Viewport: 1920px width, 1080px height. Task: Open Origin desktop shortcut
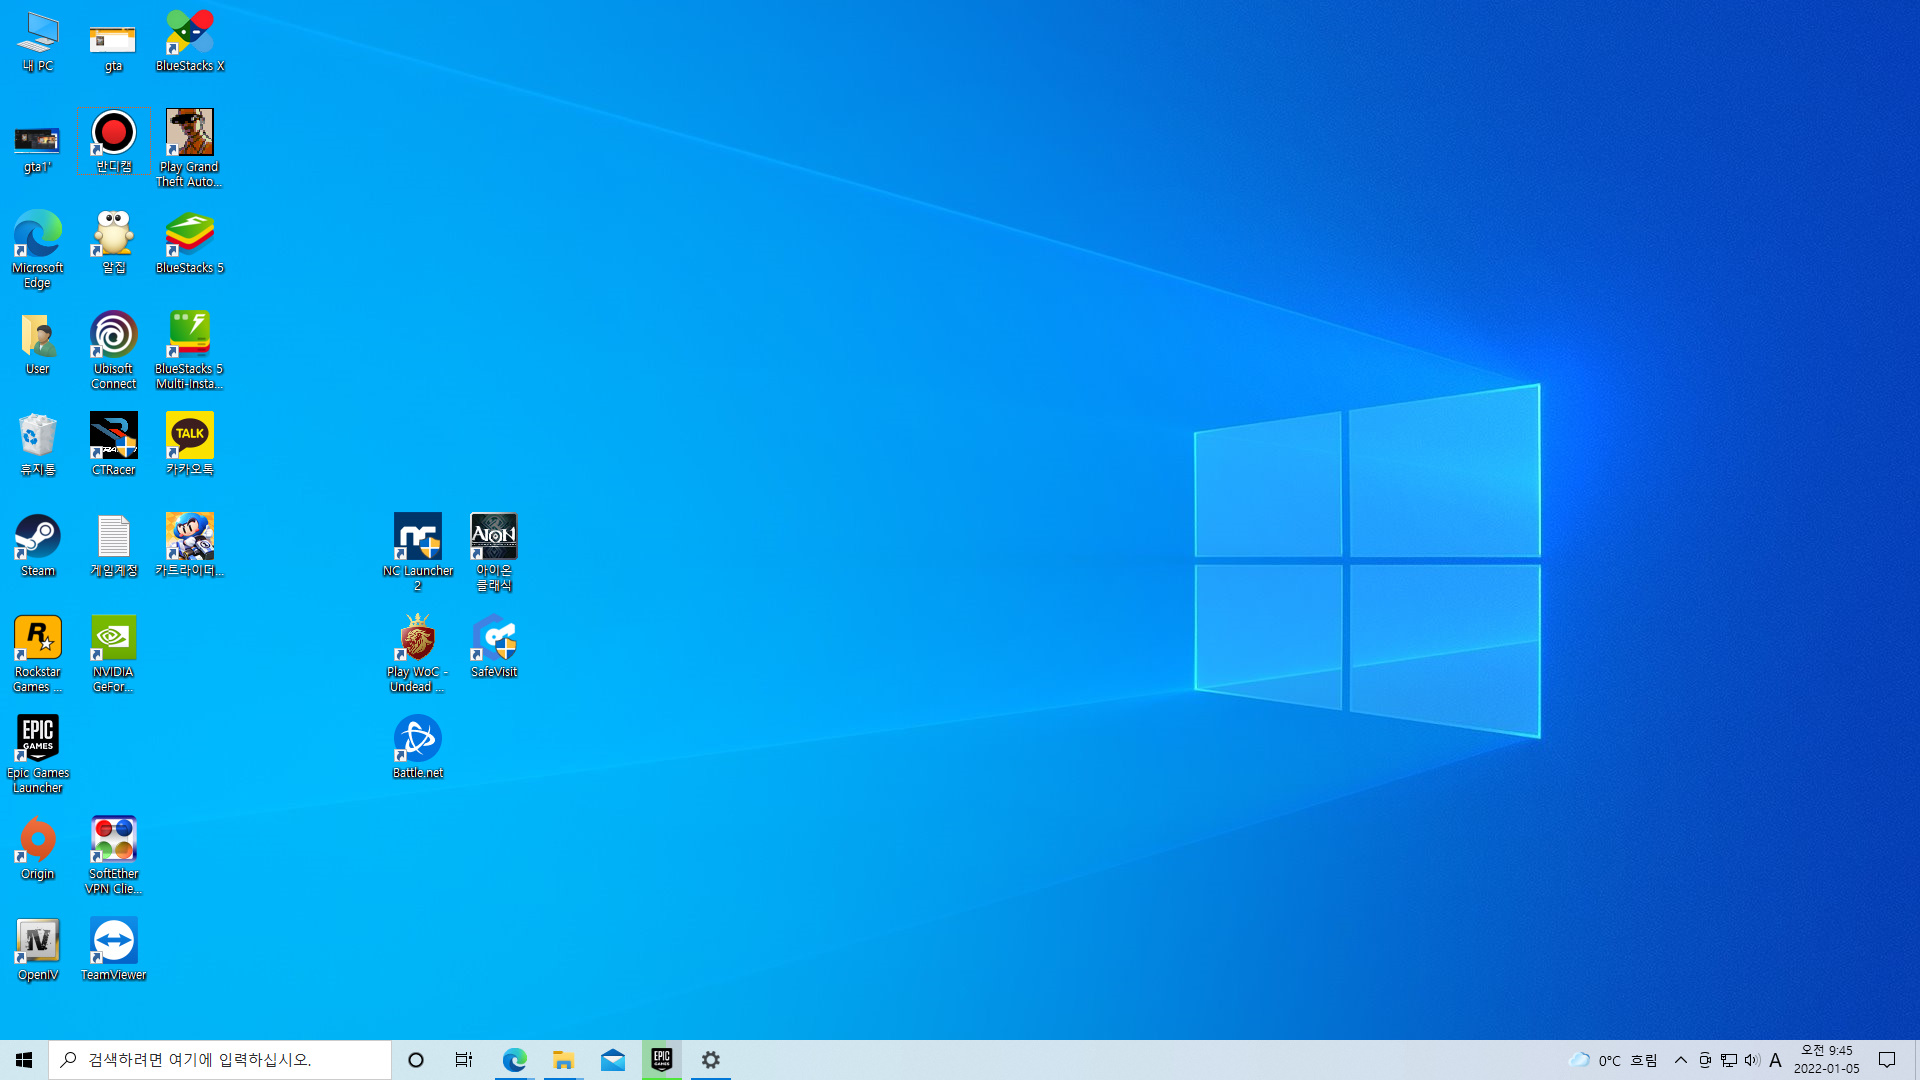[38, 850]
